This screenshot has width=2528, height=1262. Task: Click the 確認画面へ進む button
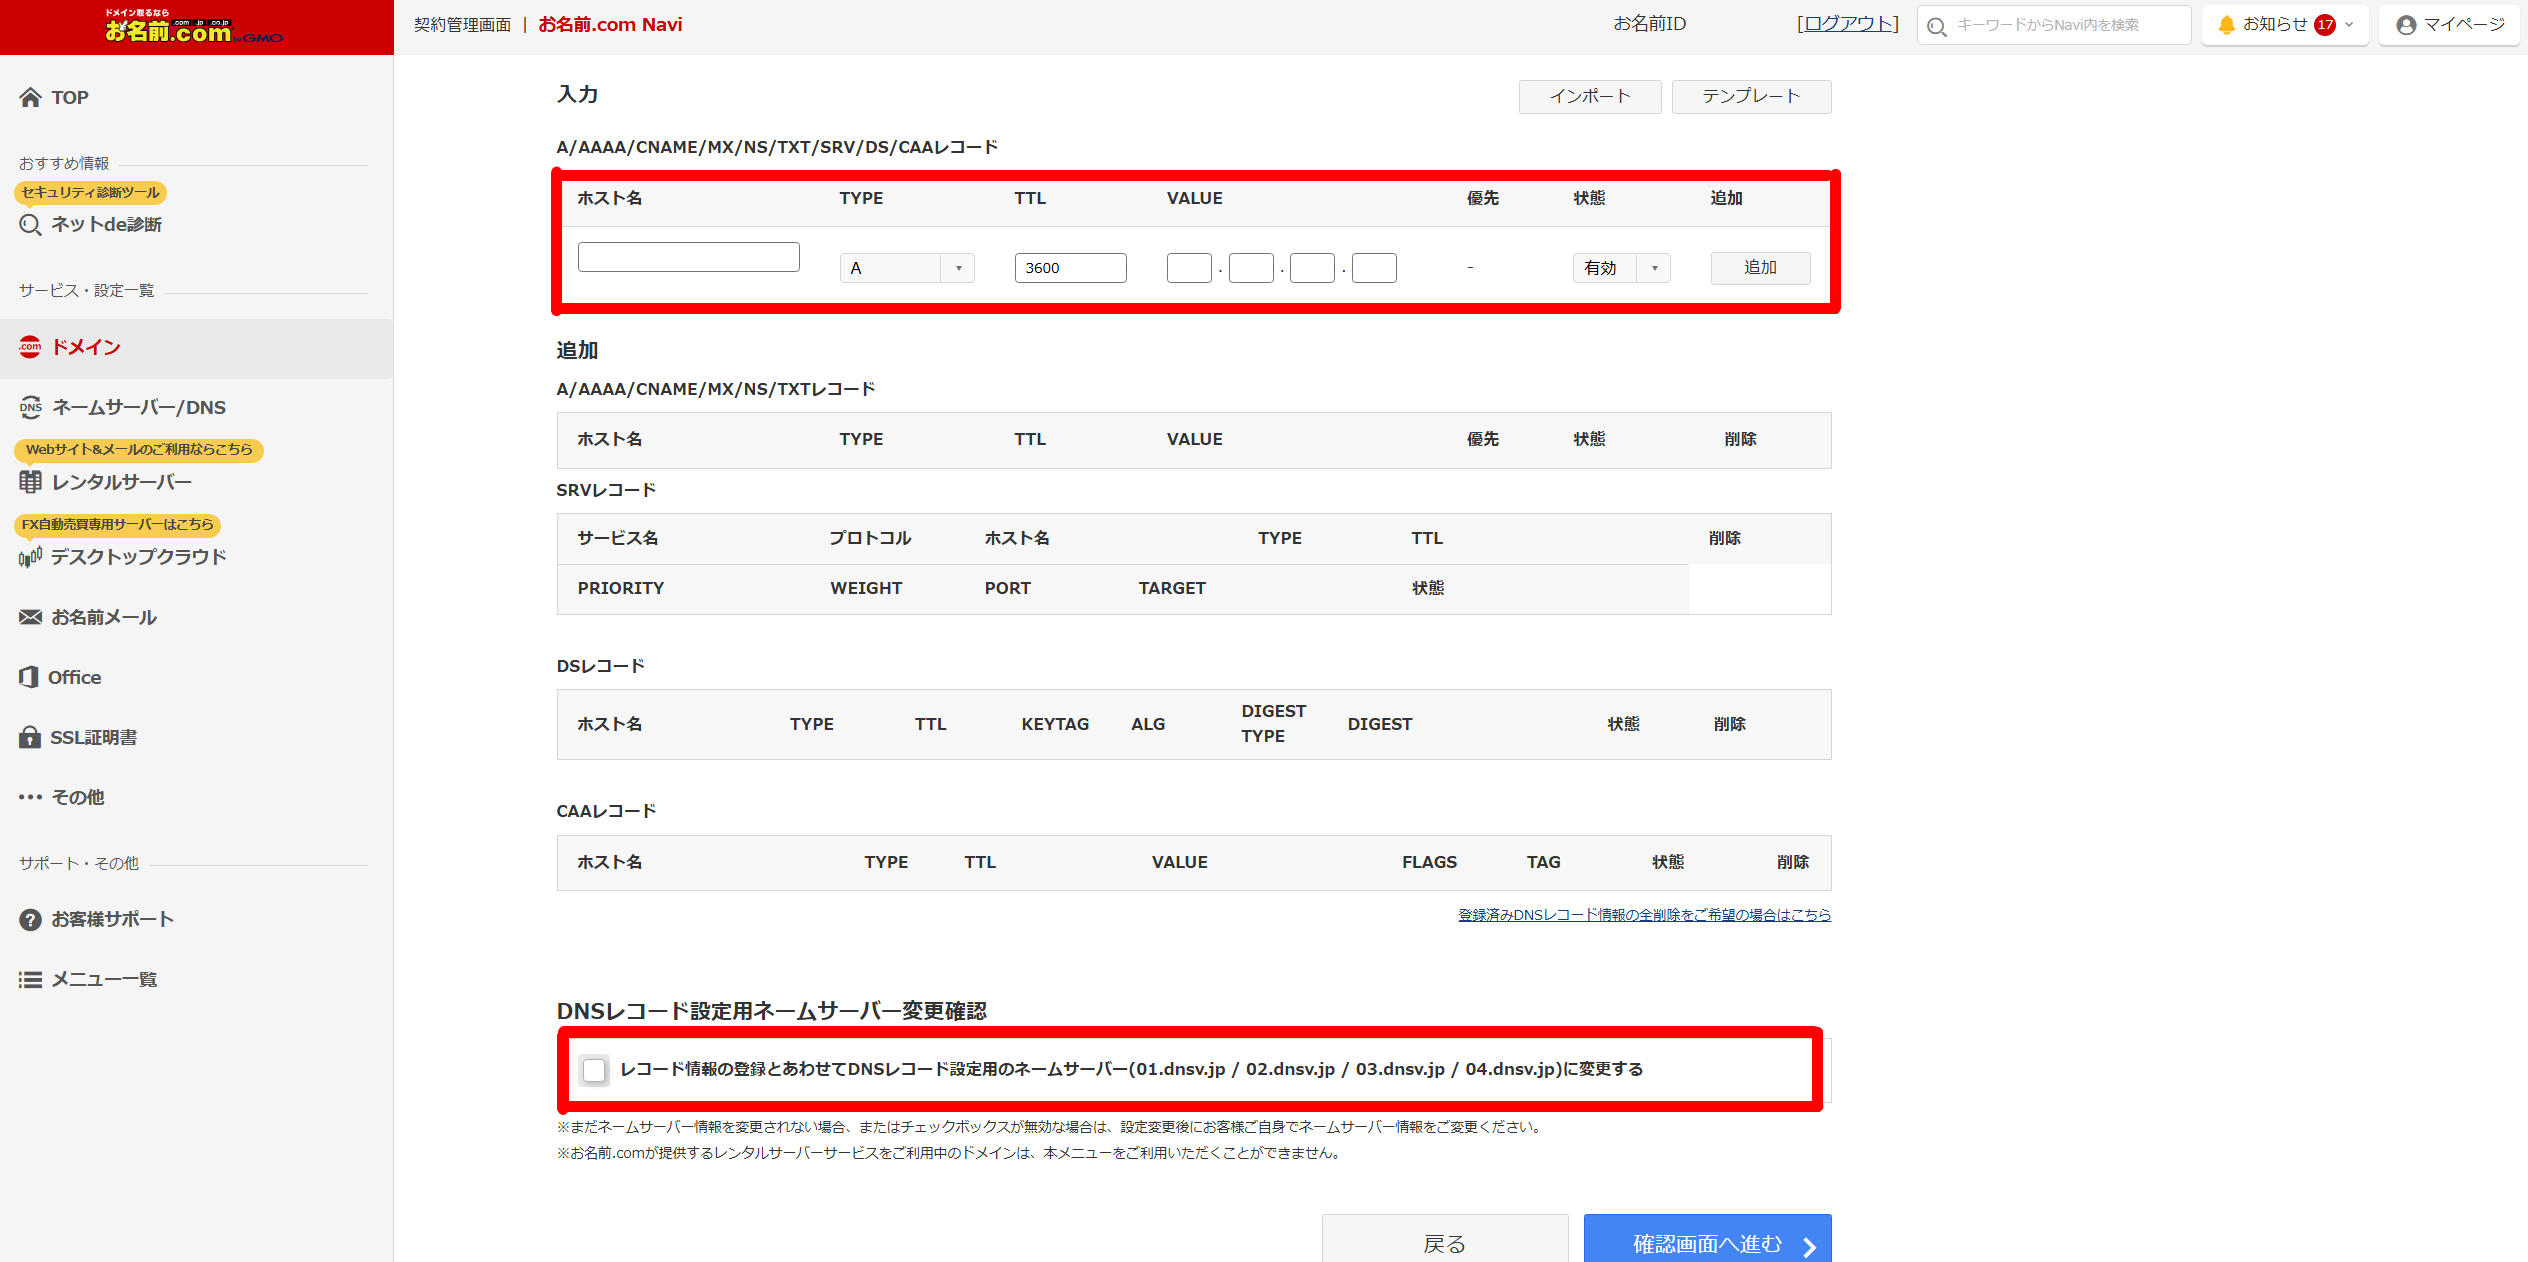pyautogui.click(x=1707, y=1243)
